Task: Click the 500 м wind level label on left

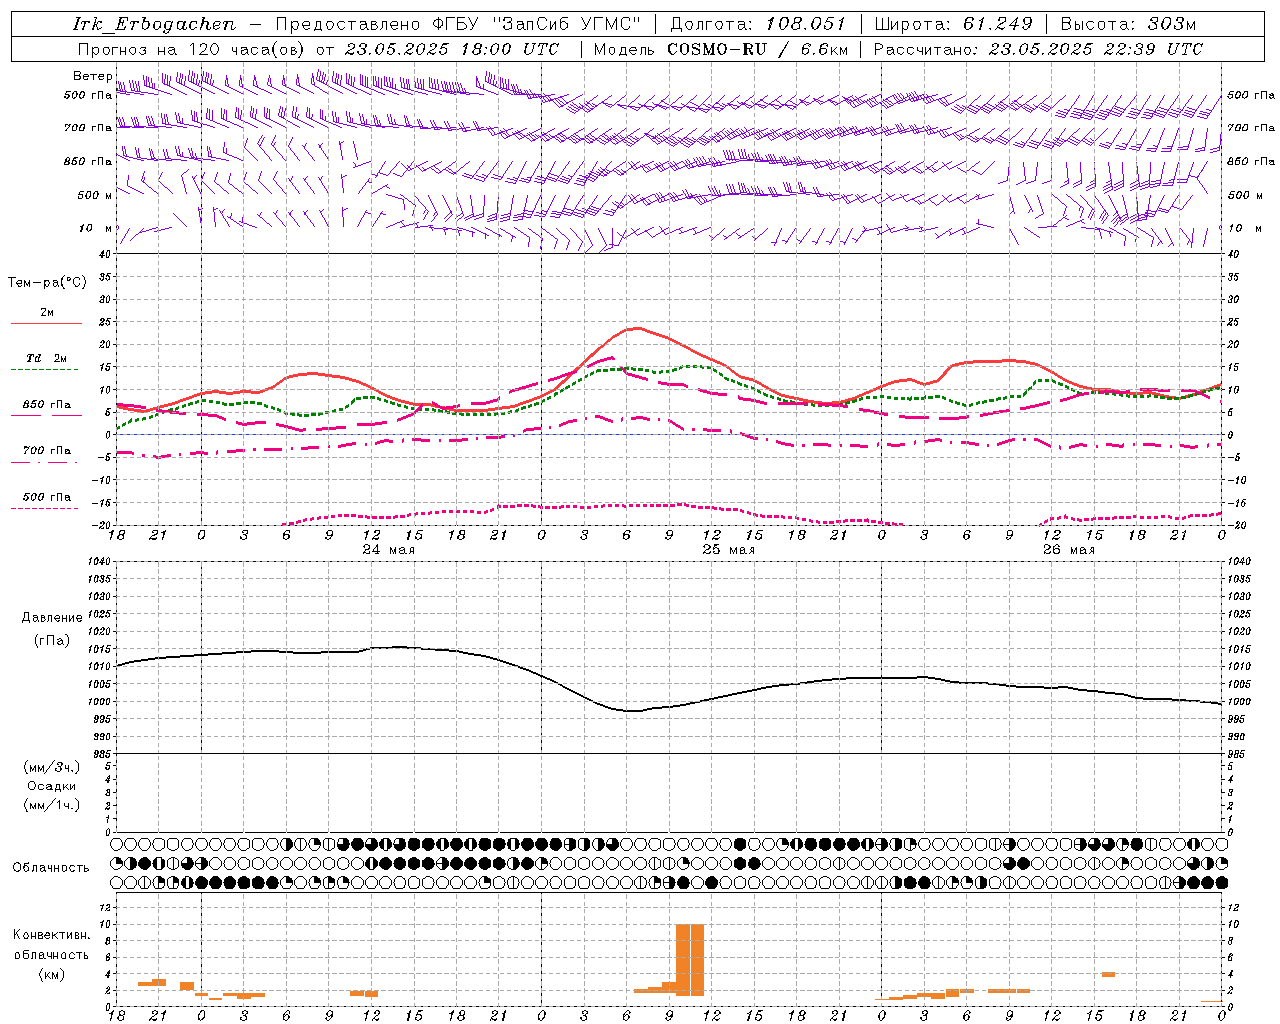Action: [95, 195]
